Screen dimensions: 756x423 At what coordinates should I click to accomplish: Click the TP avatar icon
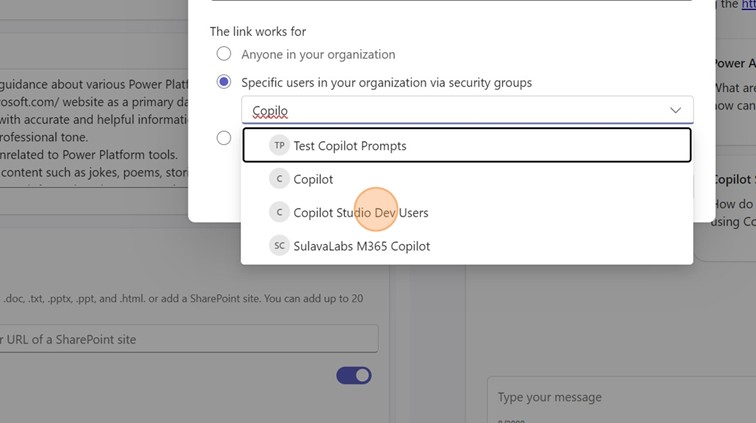[x=280, y=146]
